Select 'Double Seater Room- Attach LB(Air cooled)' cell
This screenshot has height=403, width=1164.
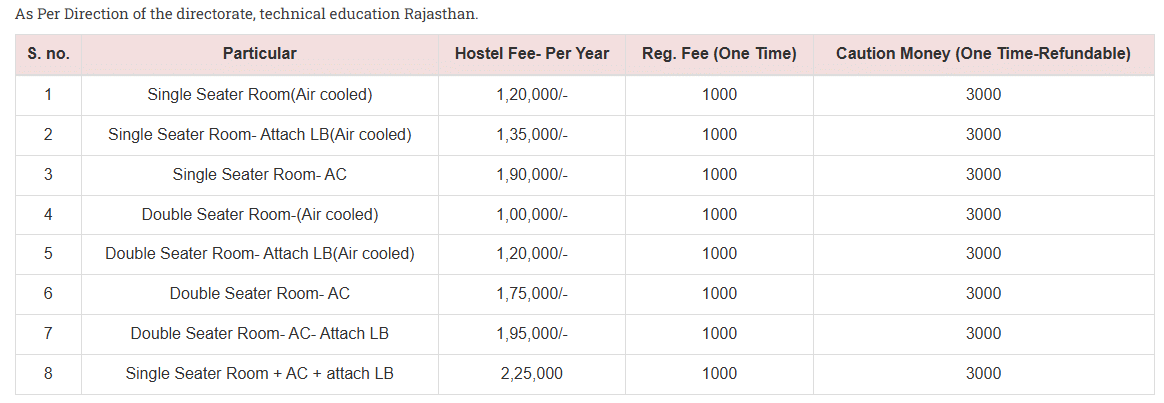pos(259,254)
